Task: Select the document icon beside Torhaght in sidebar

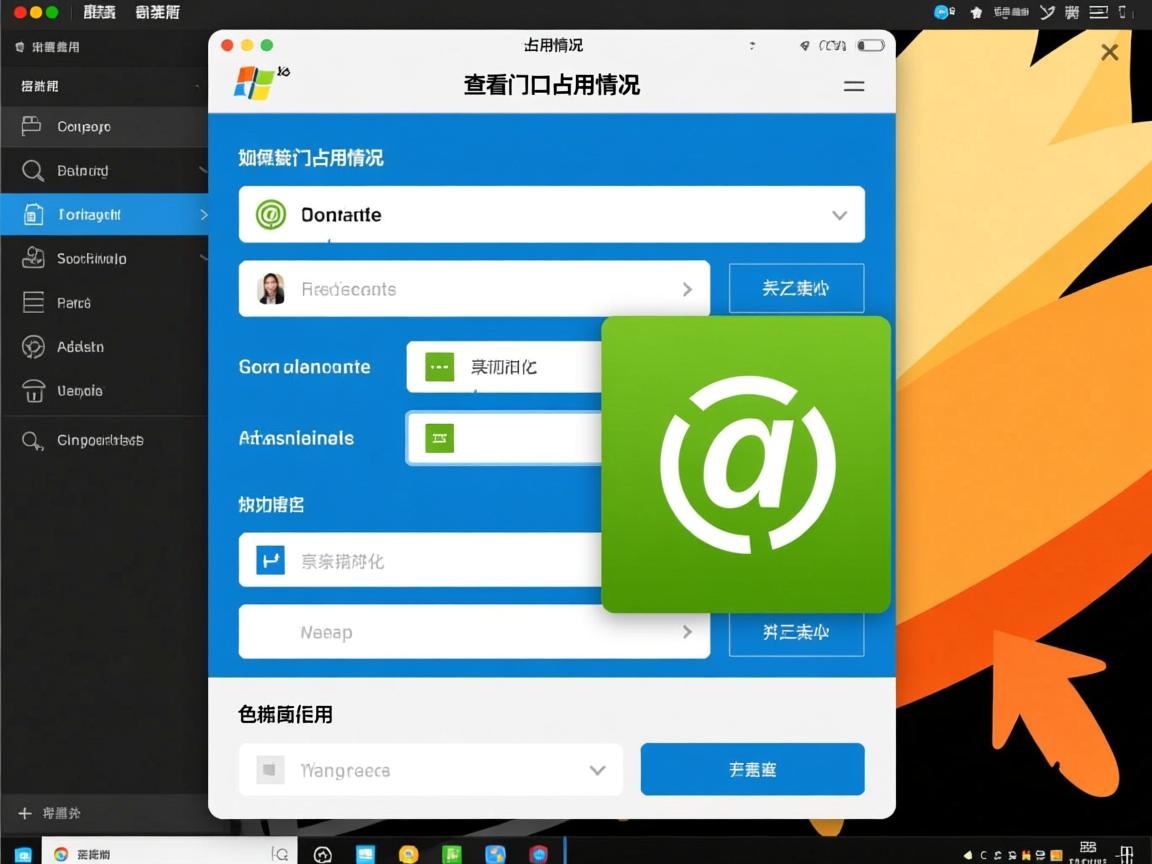Action: coord(31,214)
